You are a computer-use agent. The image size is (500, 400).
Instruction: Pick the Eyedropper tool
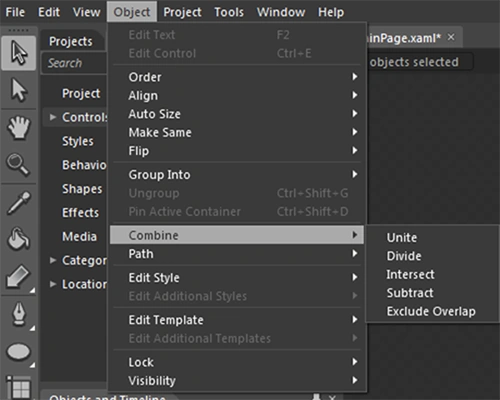(x=19, y=203)
